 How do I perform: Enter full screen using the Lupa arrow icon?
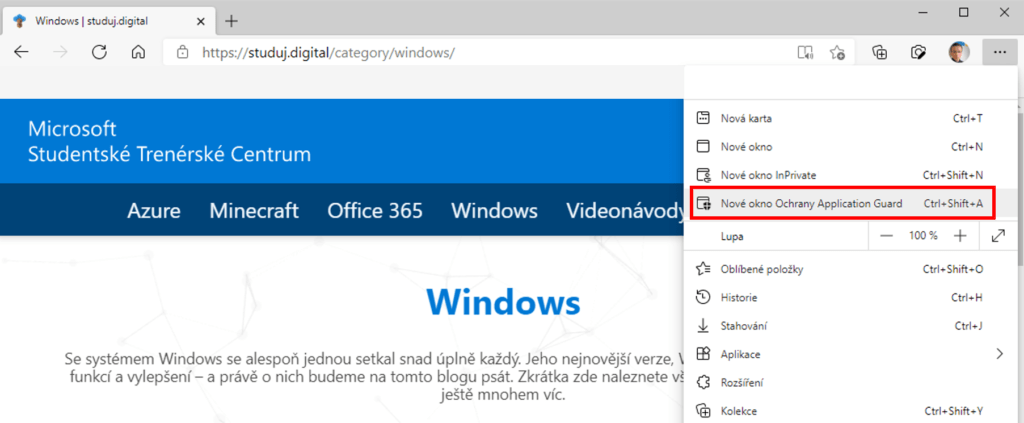point(998,236)
